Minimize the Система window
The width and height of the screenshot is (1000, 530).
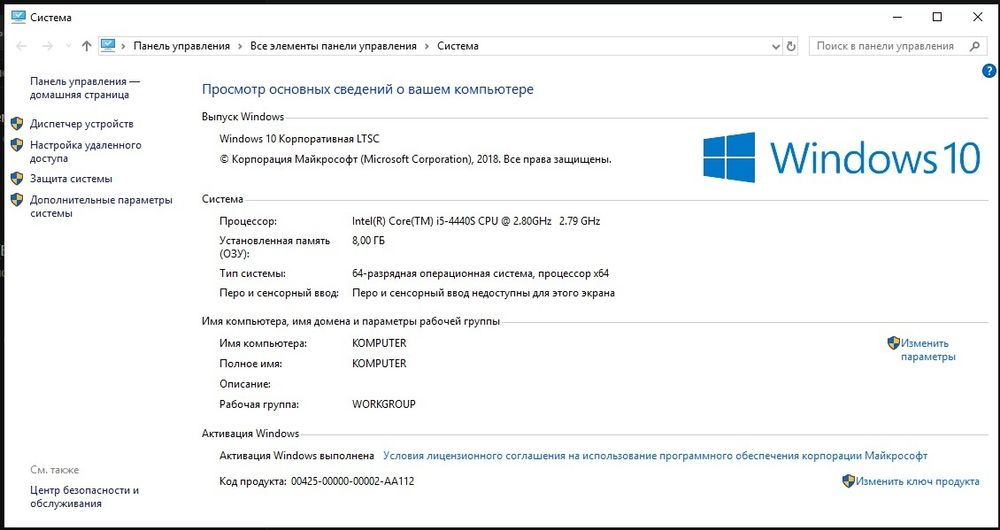tap(896, 17)
